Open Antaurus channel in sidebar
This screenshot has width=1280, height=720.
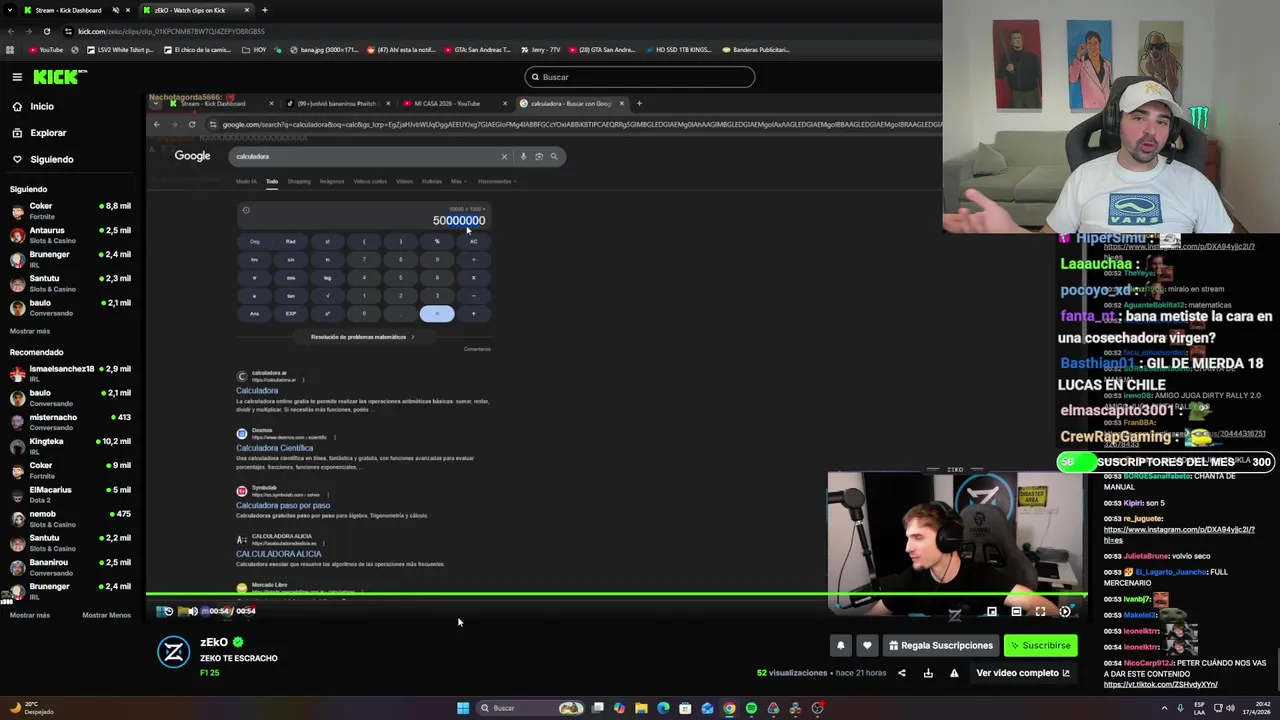(x=70, y=235)
